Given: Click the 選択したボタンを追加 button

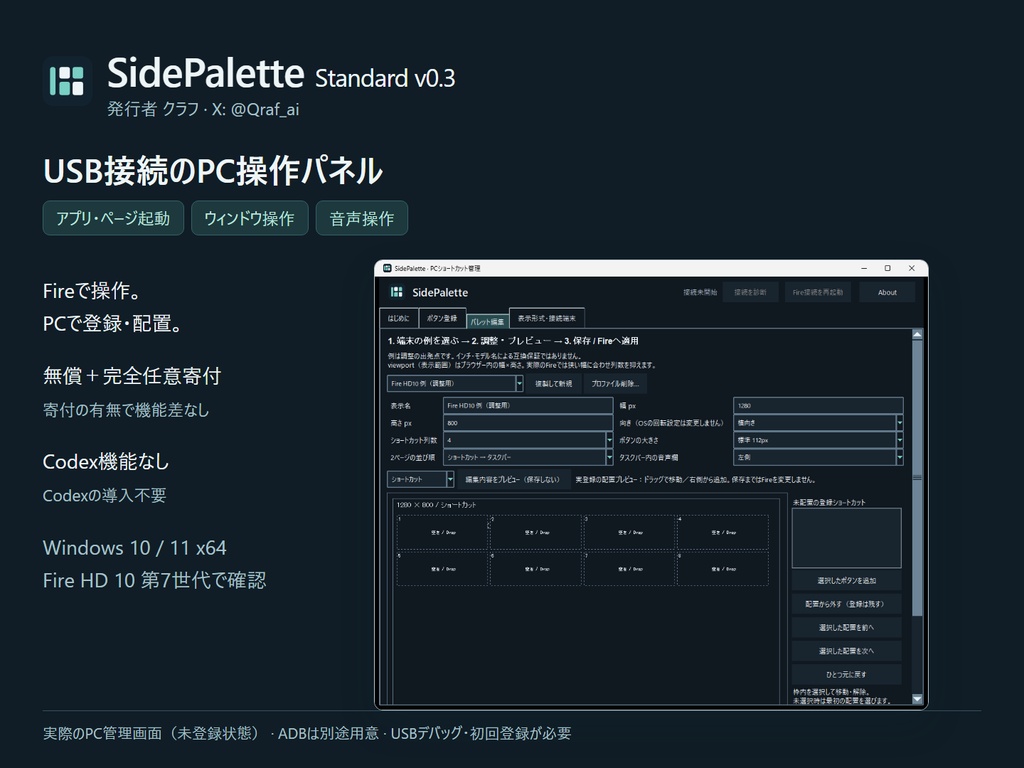Looking at the screenshot, I should [846, 580].
